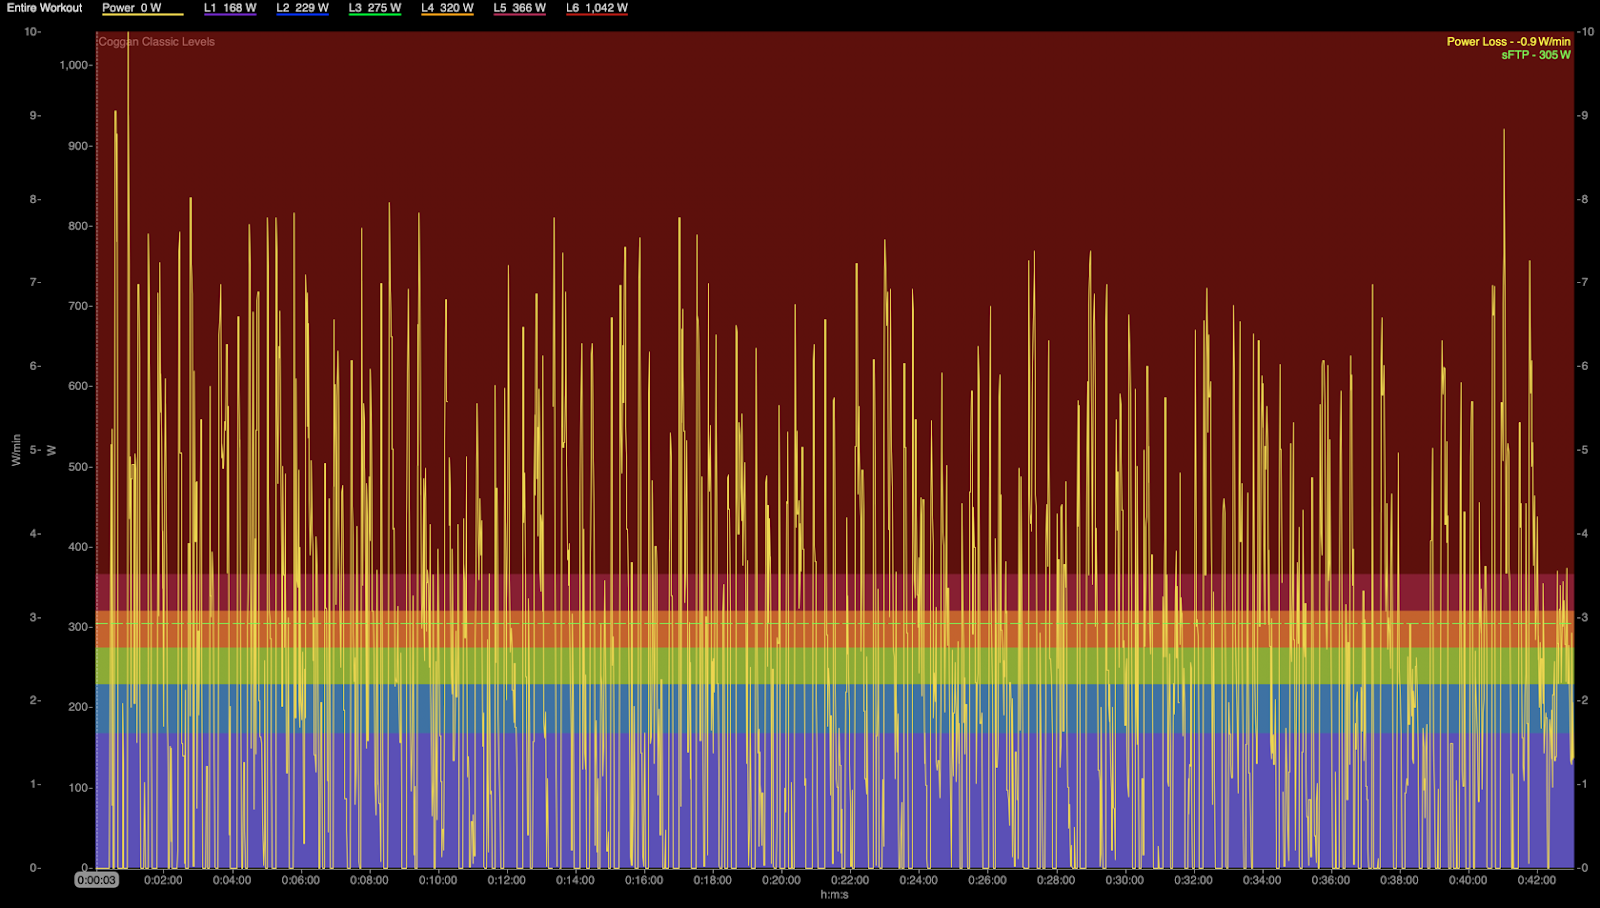Click the 0:34:00 time axis label

1262,880
